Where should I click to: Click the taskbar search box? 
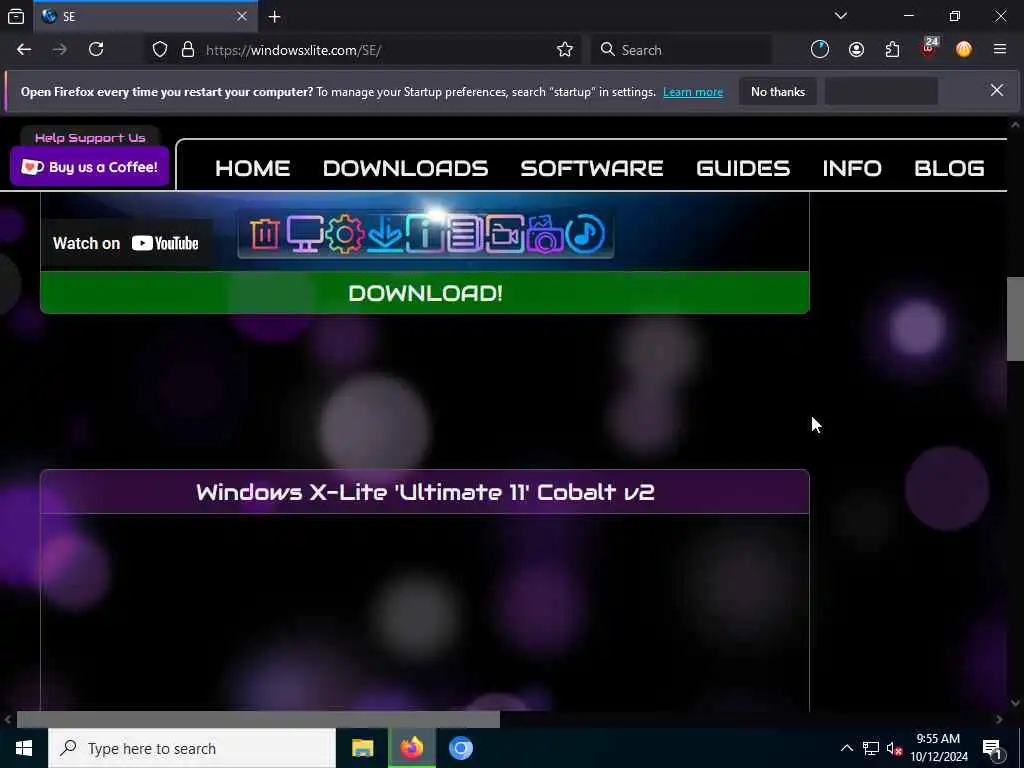pos(192,748)
